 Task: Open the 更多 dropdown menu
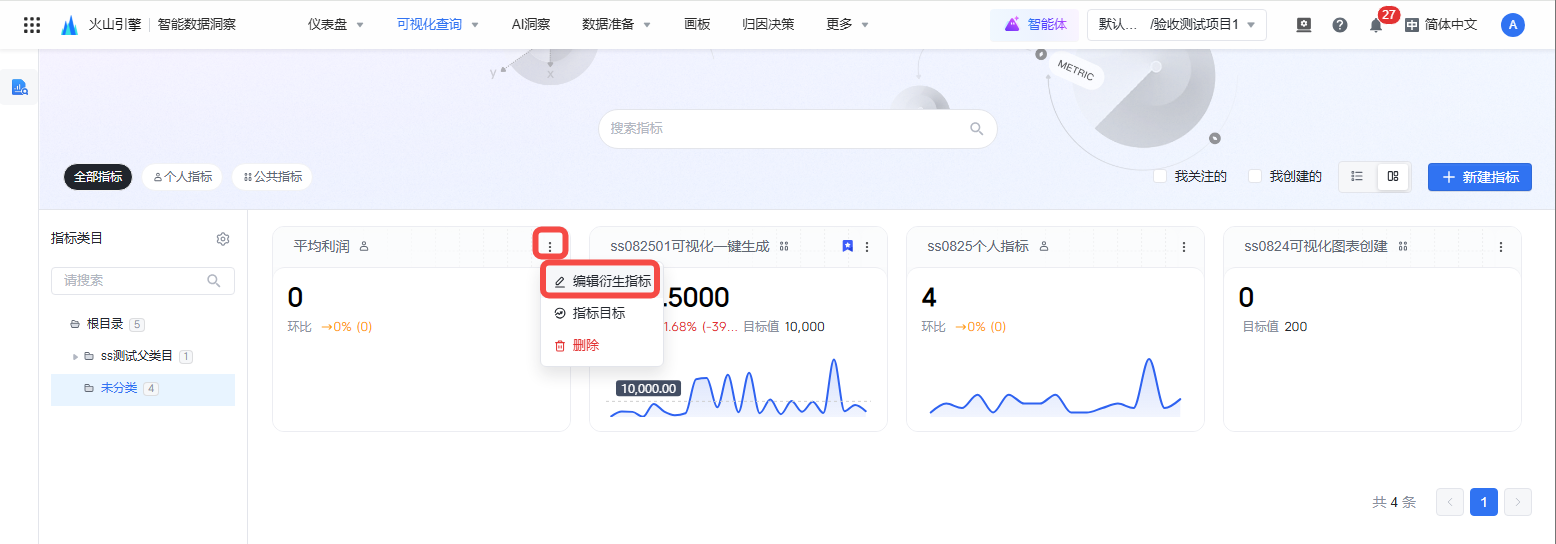847,24
